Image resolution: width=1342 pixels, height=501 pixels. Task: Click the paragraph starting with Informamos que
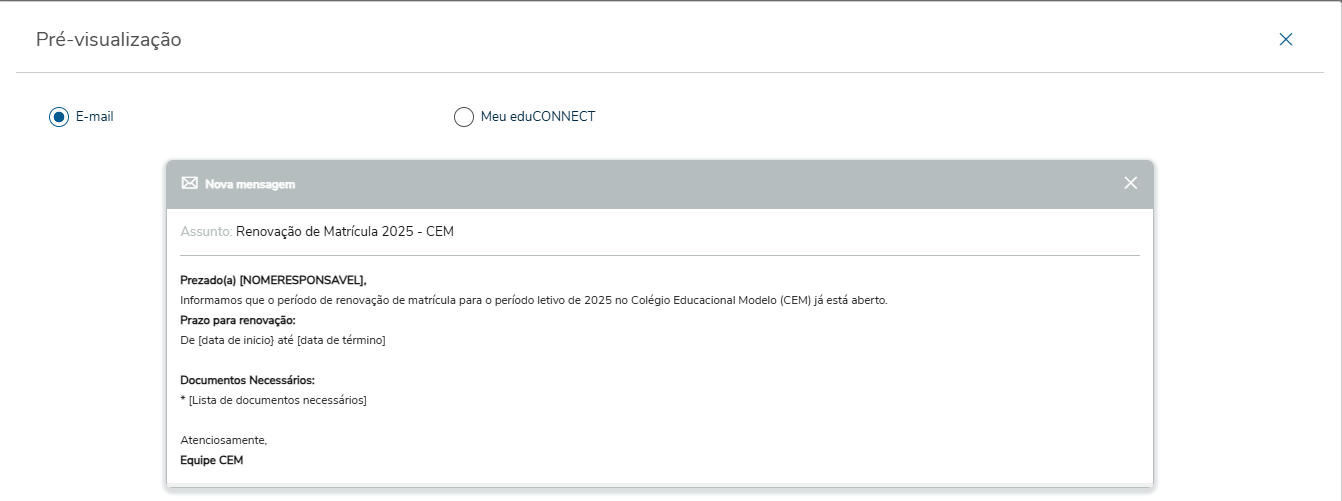(x=533, y=300)
